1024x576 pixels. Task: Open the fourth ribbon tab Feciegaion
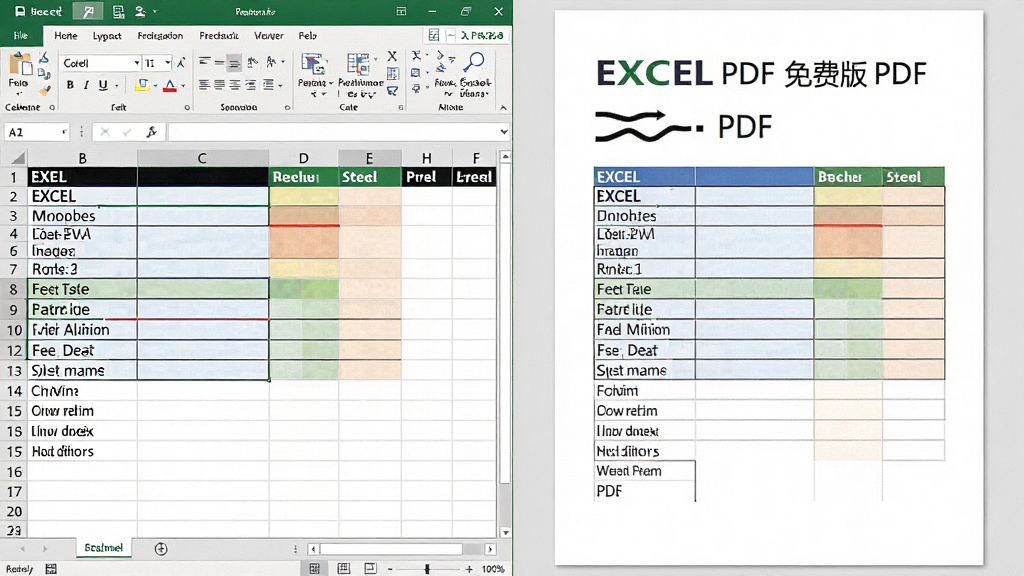160,35
